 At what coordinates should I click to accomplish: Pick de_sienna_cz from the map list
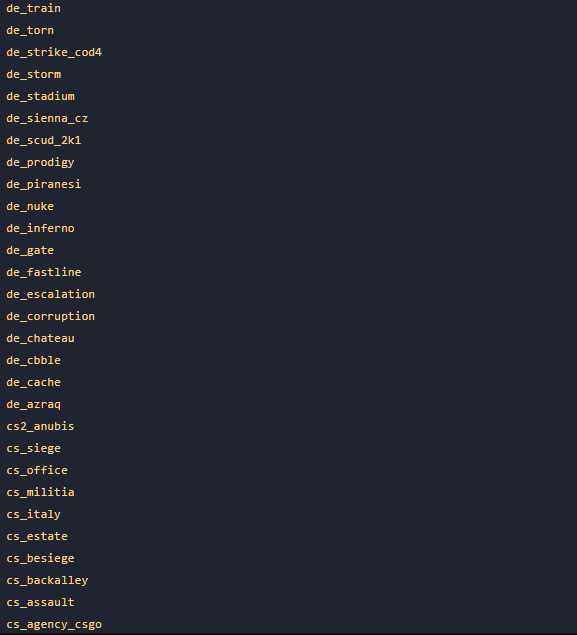(x=47, y=118)
